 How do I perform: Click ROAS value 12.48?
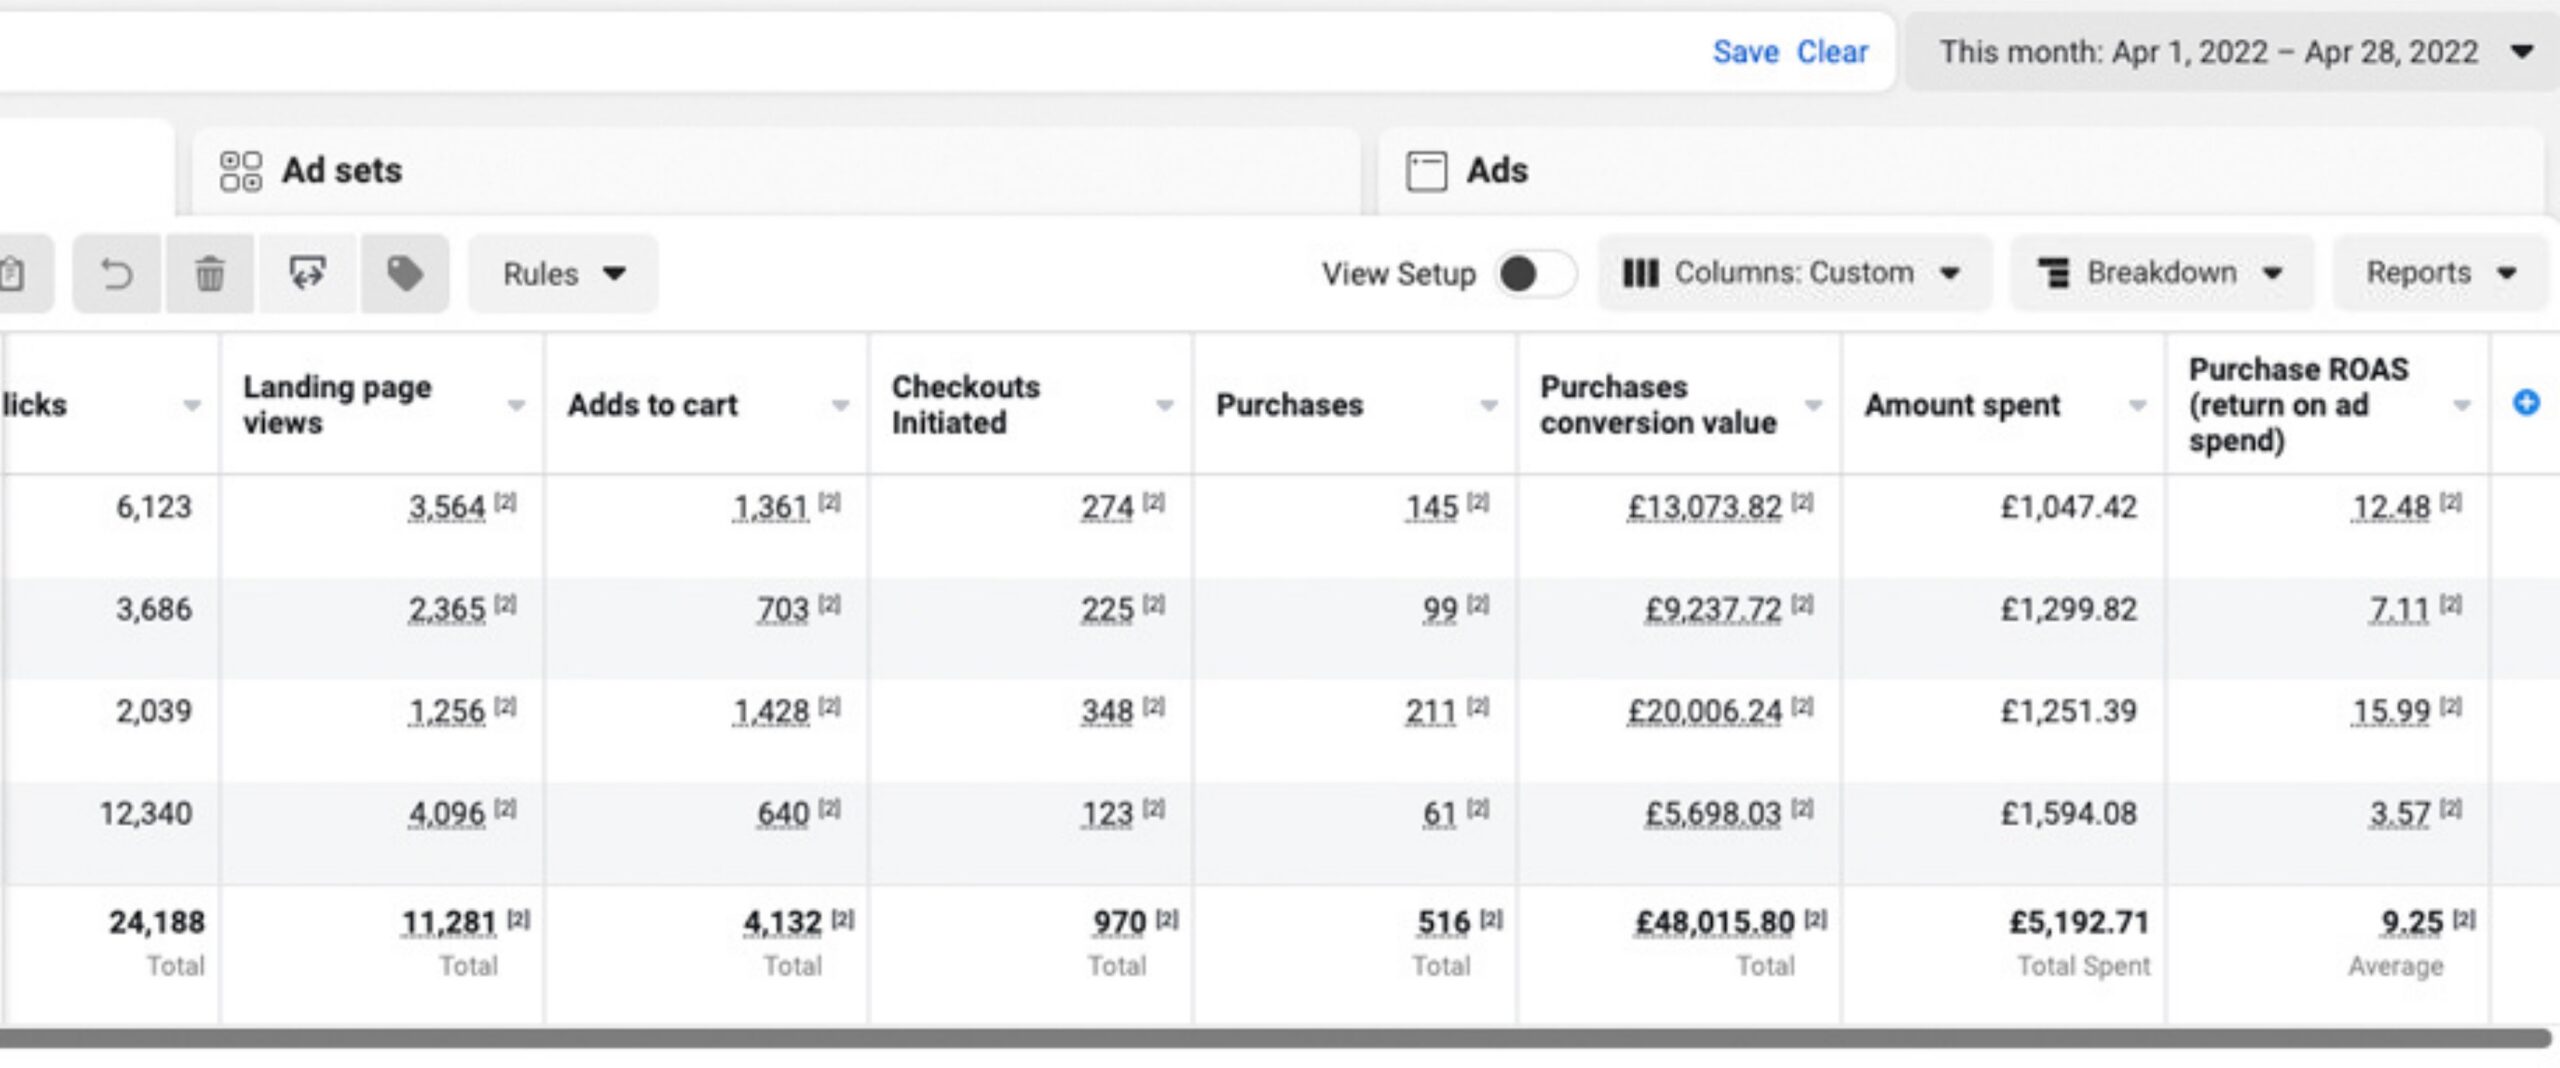tap(2391, 507)
